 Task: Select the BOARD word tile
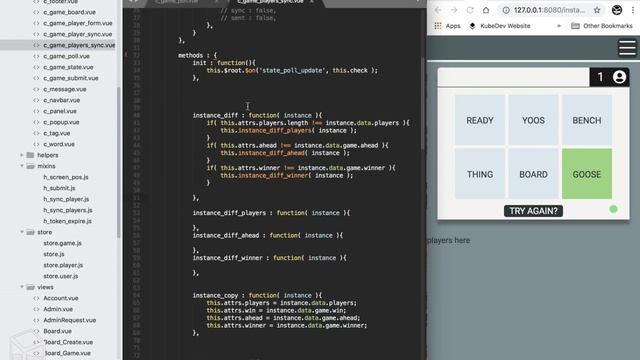[x=533, y=174]
